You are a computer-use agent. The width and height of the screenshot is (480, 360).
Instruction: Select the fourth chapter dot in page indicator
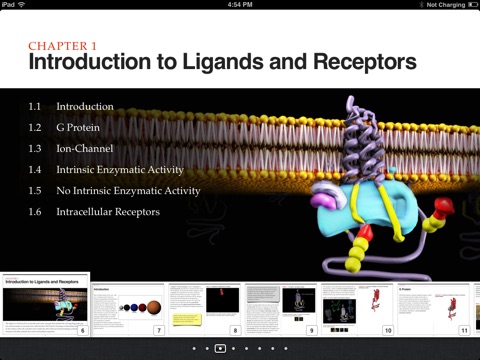point(233,349)
